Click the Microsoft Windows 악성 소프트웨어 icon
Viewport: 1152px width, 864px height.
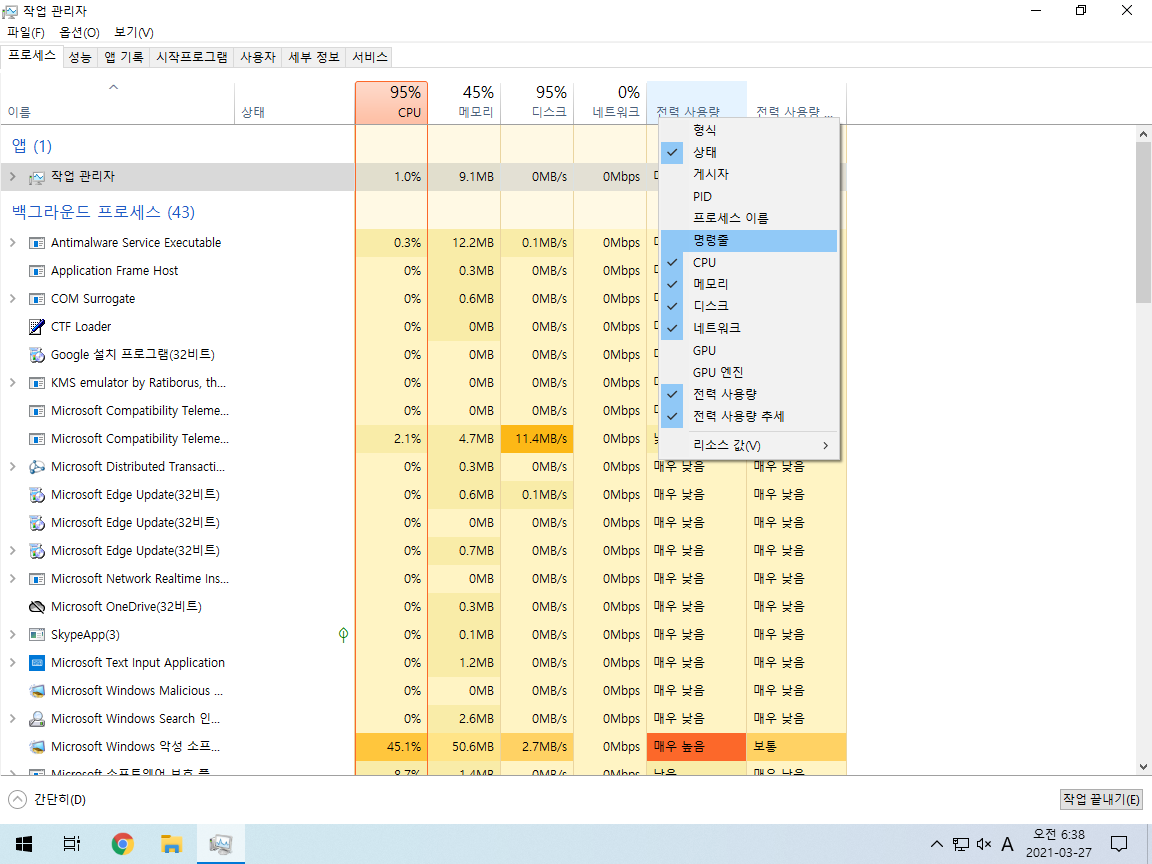37,746
